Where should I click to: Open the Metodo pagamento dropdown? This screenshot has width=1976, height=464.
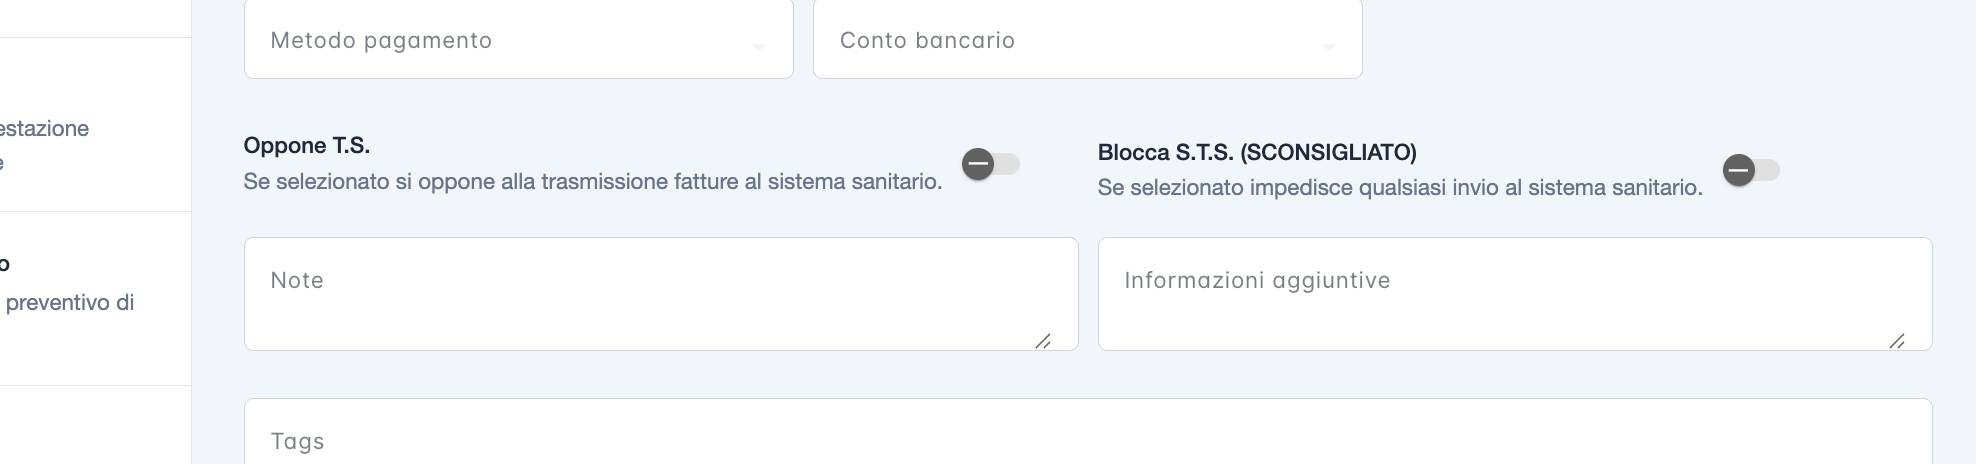(x=518, y=40)
